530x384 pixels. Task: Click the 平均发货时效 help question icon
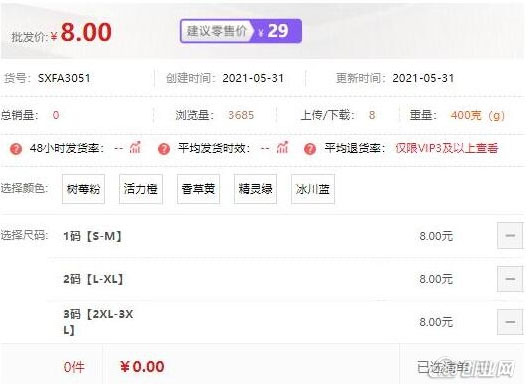click(164, 149)
